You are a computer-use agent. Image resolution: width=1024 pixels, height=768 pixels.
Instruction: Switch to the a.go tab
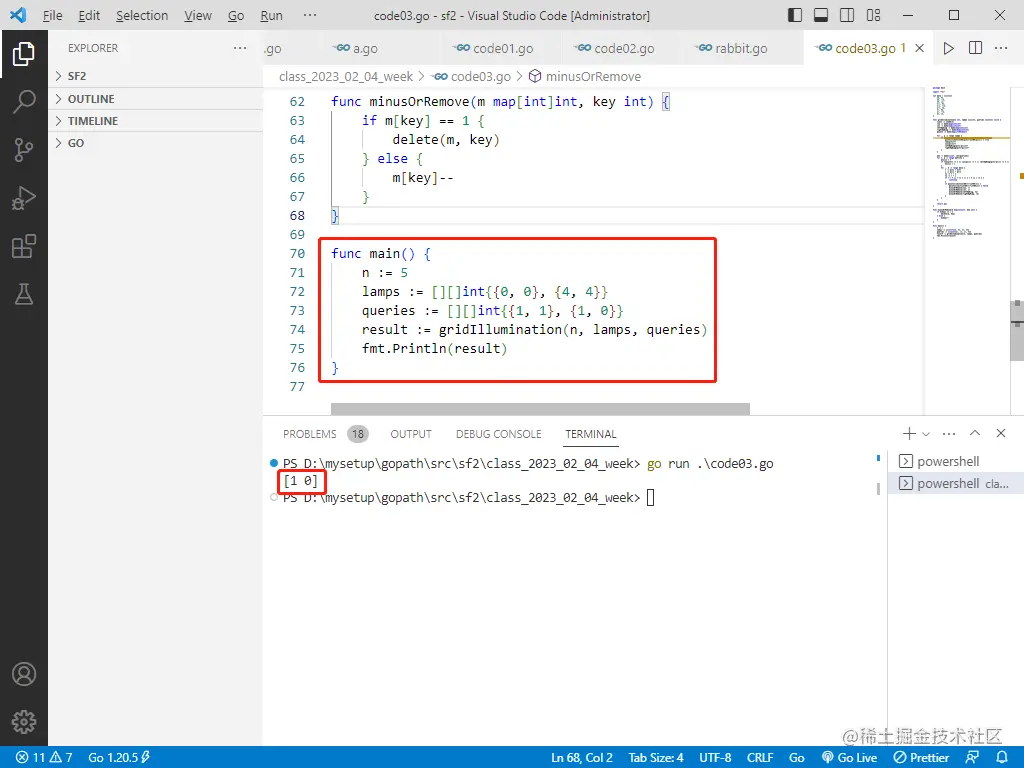(357, 48)
